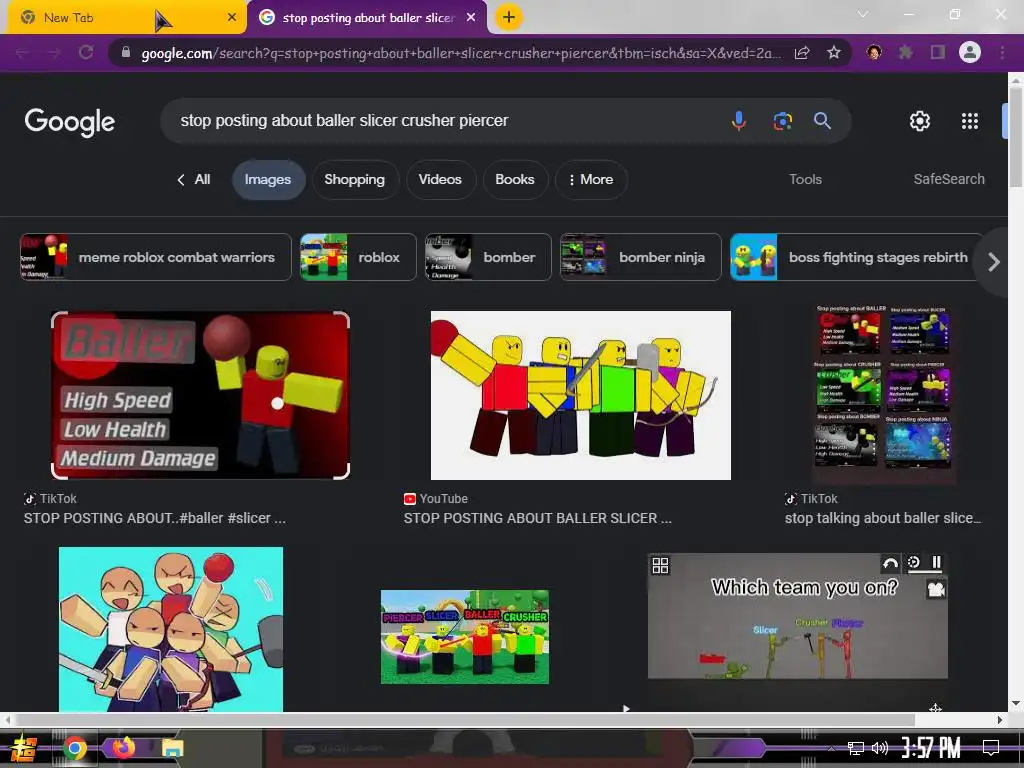Open the SafeSearch settings dropdown
This screenshot has height=768, width=1024.
tap(949, 179)
